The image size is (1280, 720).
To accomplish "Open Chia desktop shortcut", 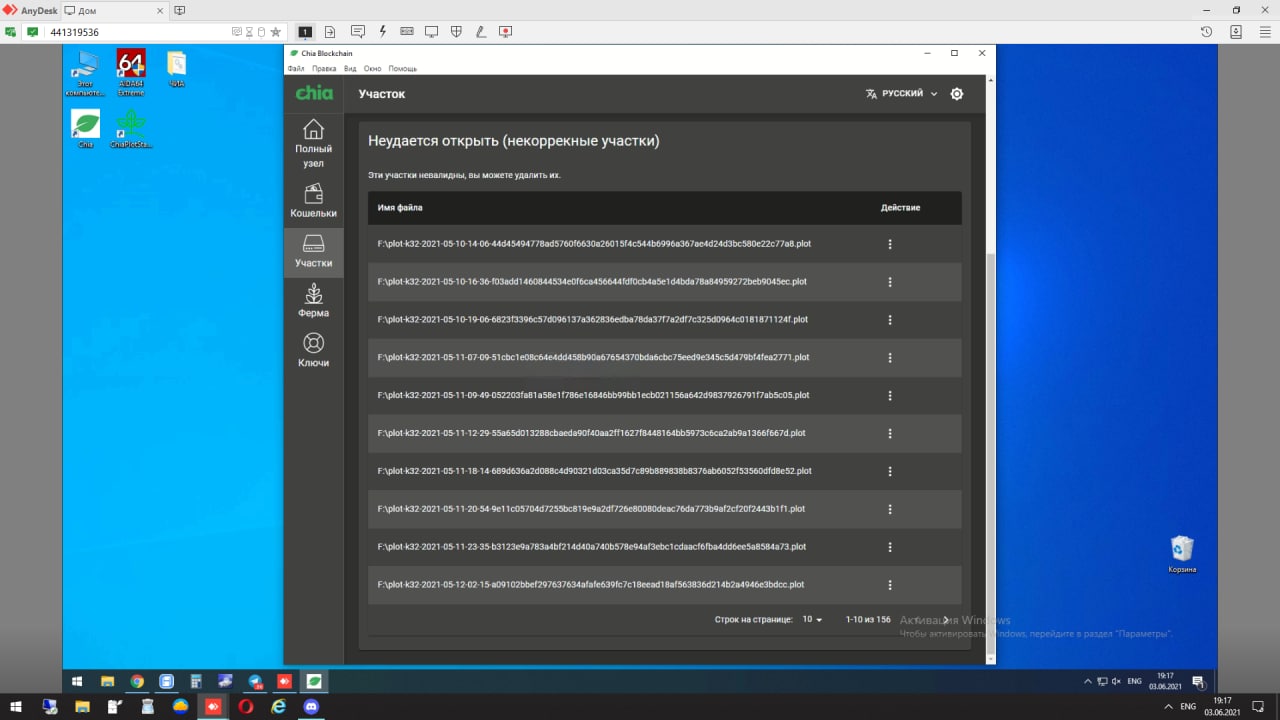I will [86, 129].
